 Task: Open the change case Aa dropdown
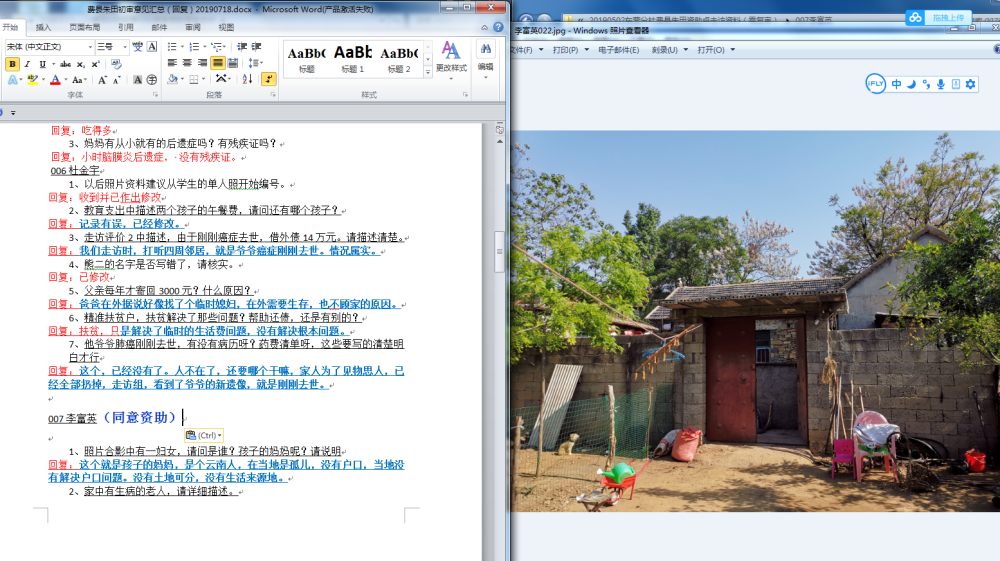79,80
